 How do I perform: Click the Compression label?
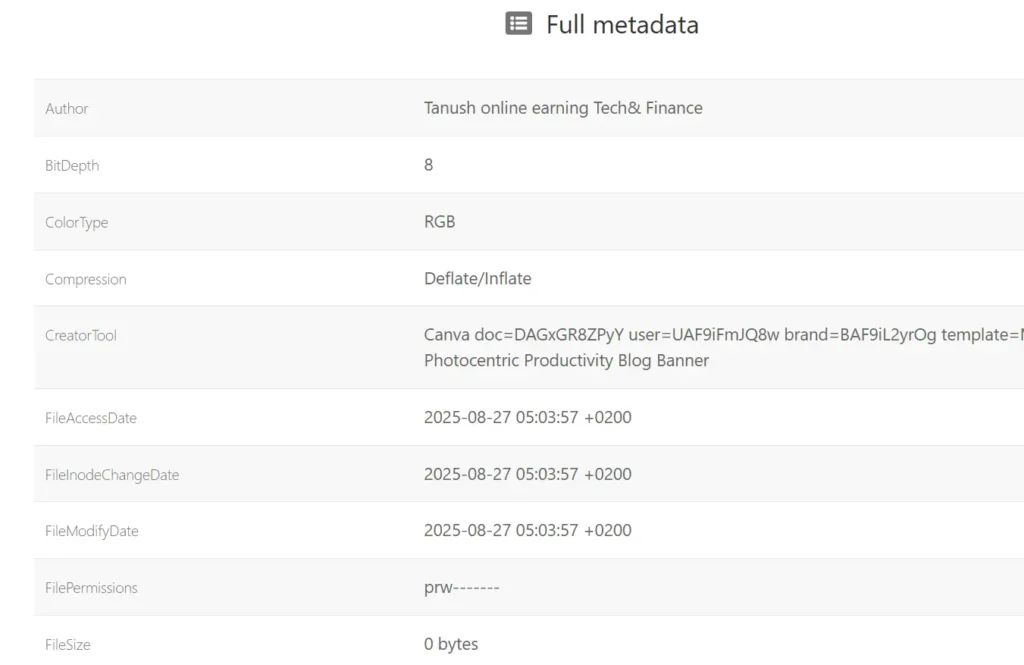[x=86, y=279]
